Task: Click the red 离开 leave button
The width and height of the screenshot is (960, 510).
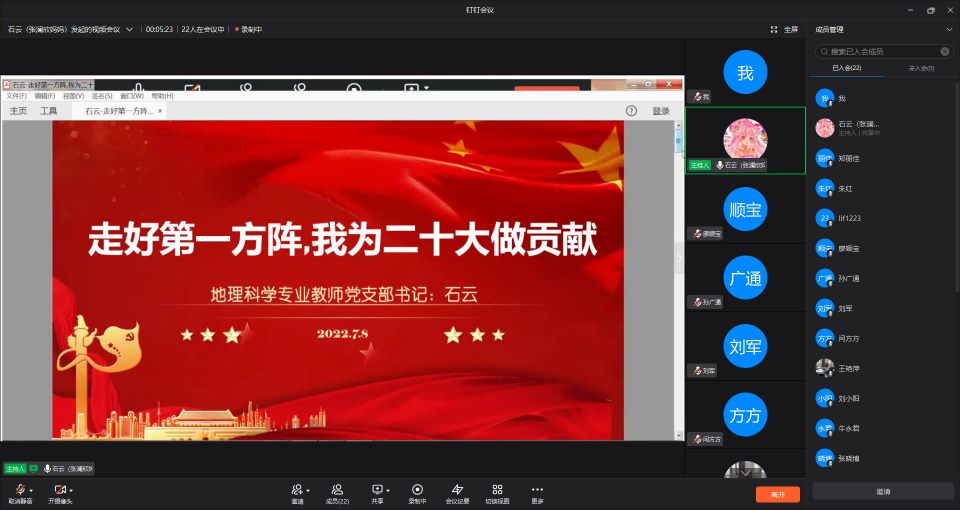Action: pyautogui.click(x=777, y=494)
